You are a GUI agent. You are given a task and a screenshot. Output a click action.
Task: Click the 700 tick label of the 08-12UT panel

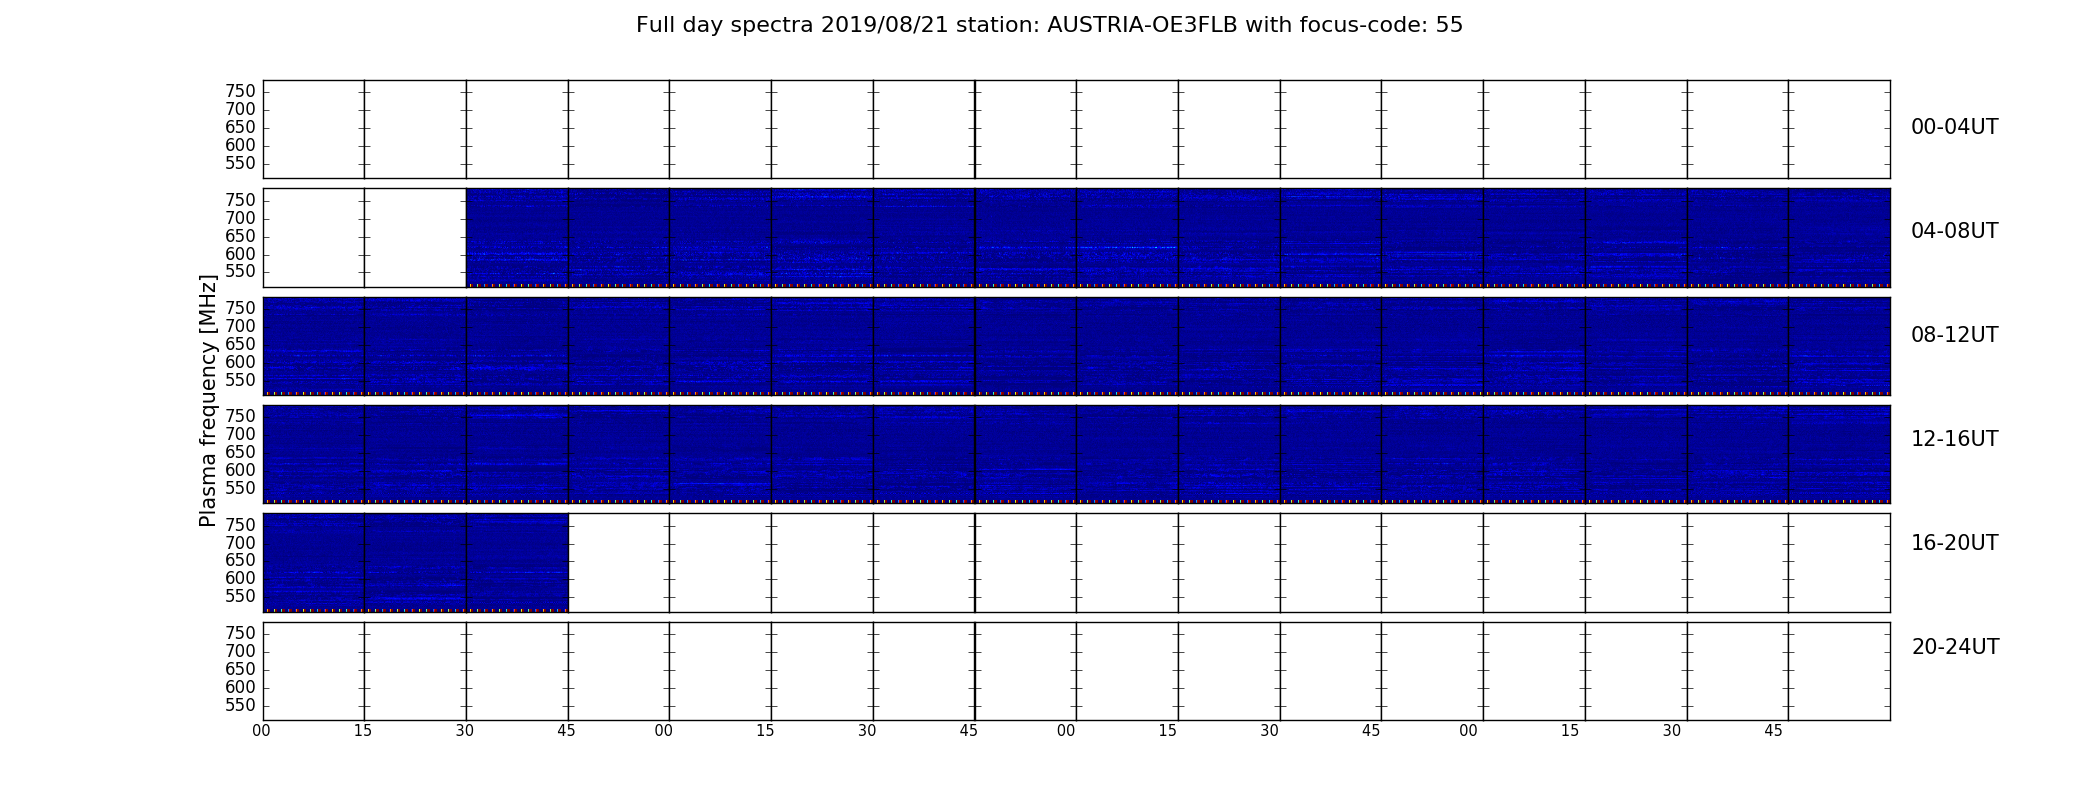tap(240, 327)
